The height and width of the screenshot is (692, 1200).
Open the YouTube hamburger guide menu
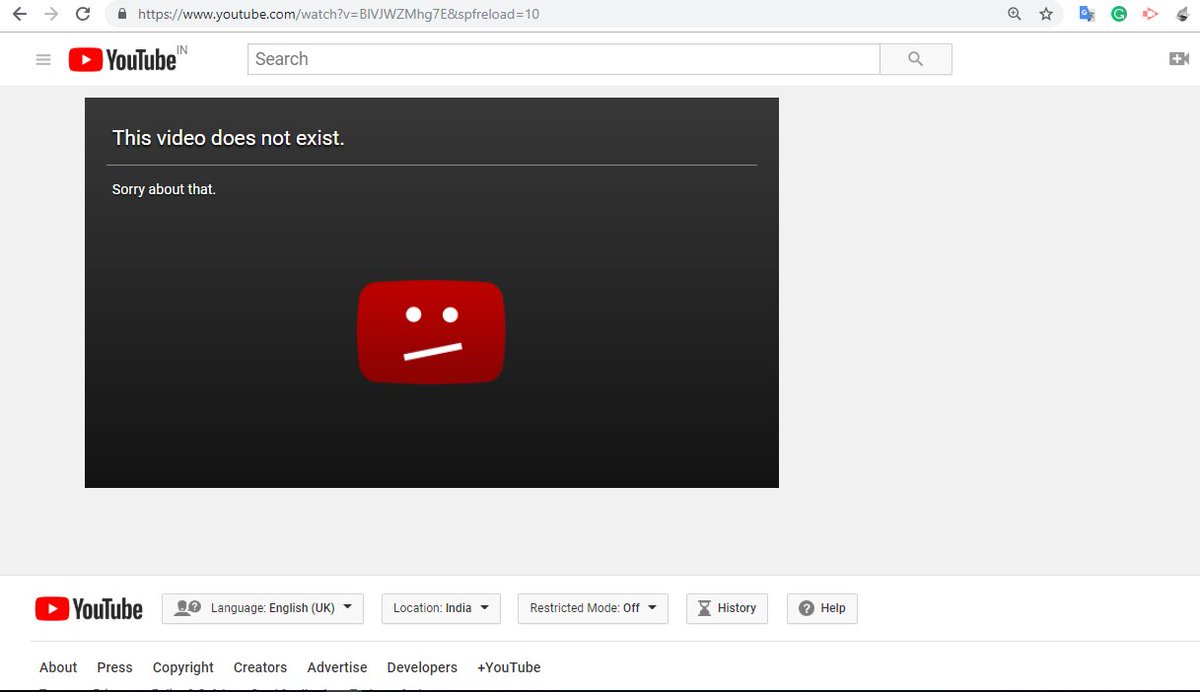[43, 59]
